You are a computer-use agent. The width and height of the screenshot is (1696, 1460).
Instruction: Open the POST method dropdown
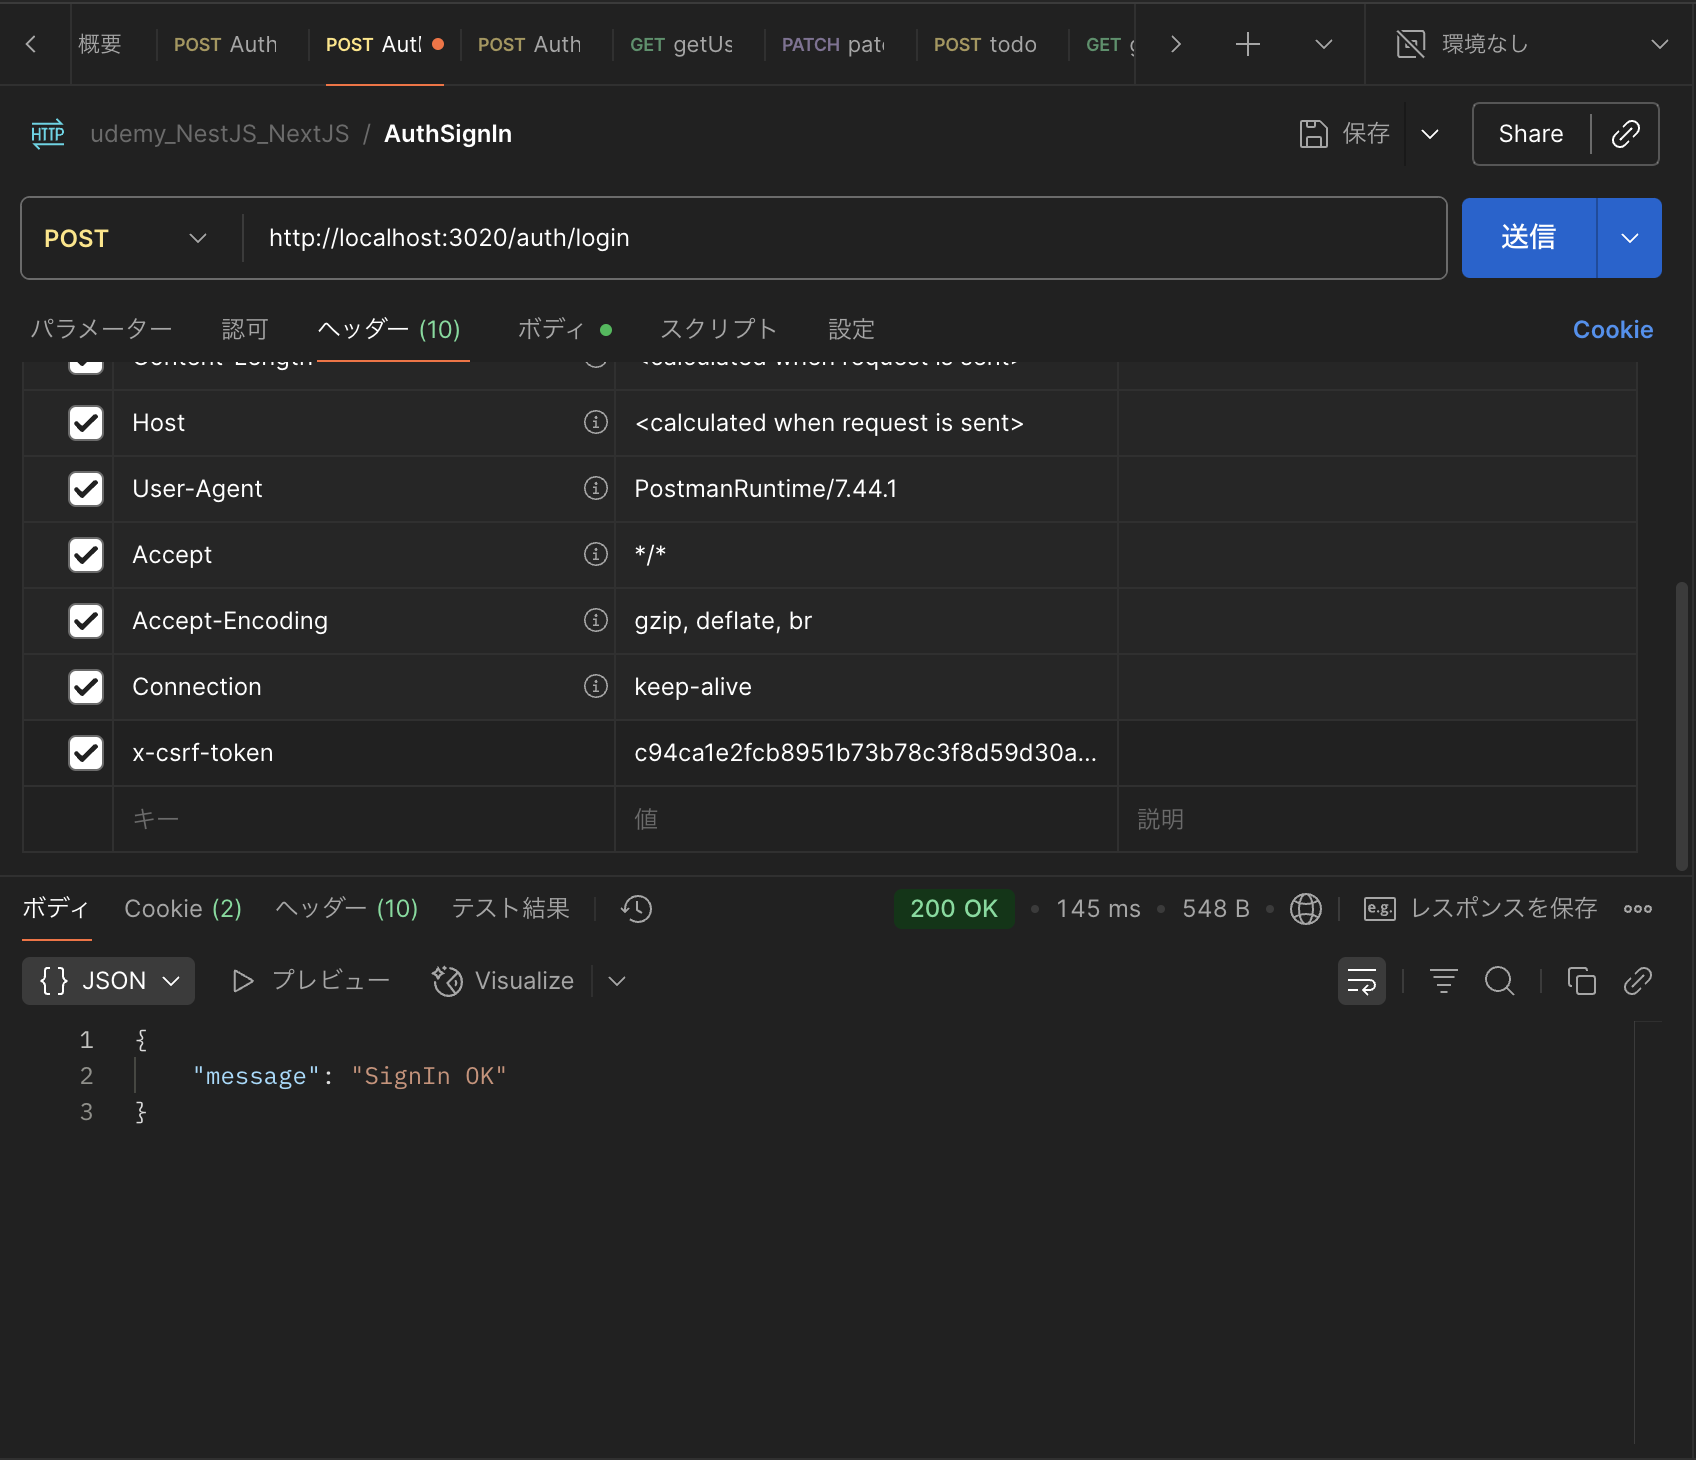(126, 238)
